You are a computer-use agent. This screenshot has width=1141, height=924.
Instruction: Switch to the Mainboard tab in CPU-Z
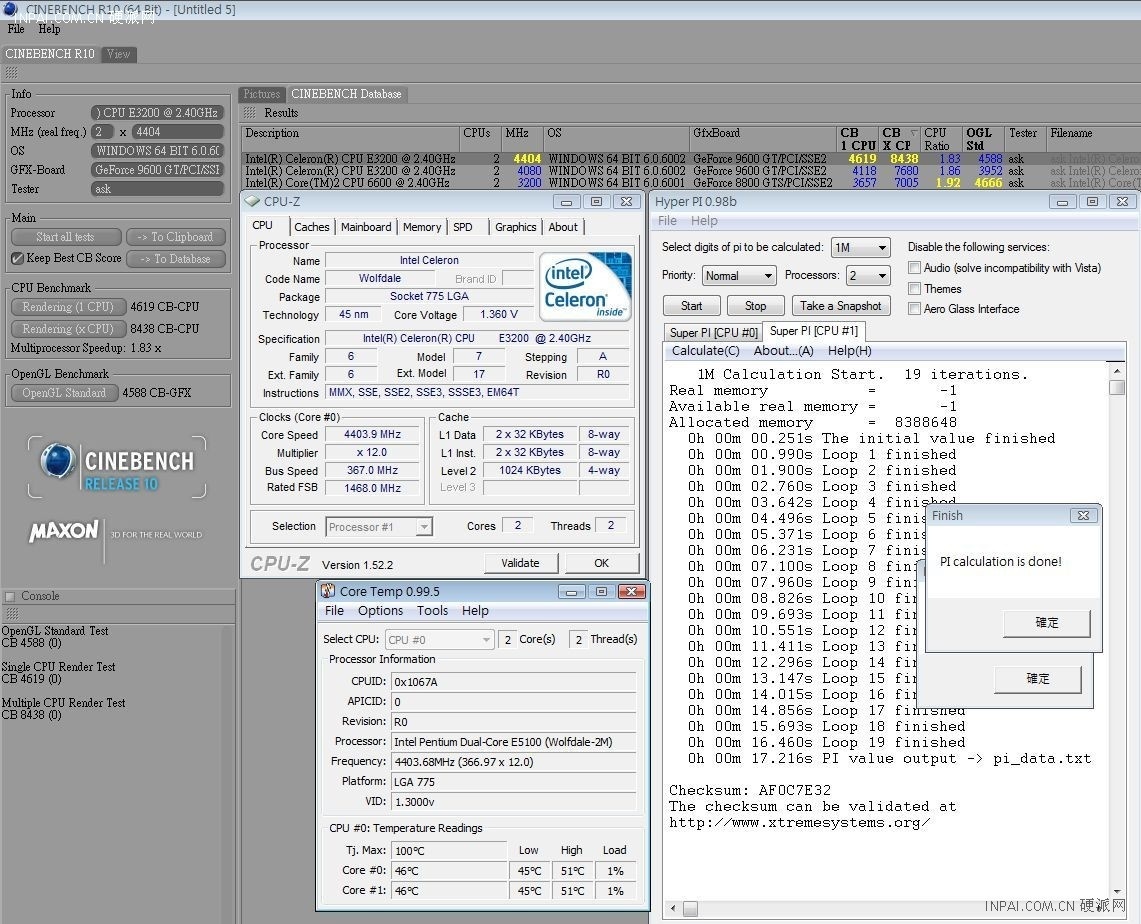(x=366, y=227)
